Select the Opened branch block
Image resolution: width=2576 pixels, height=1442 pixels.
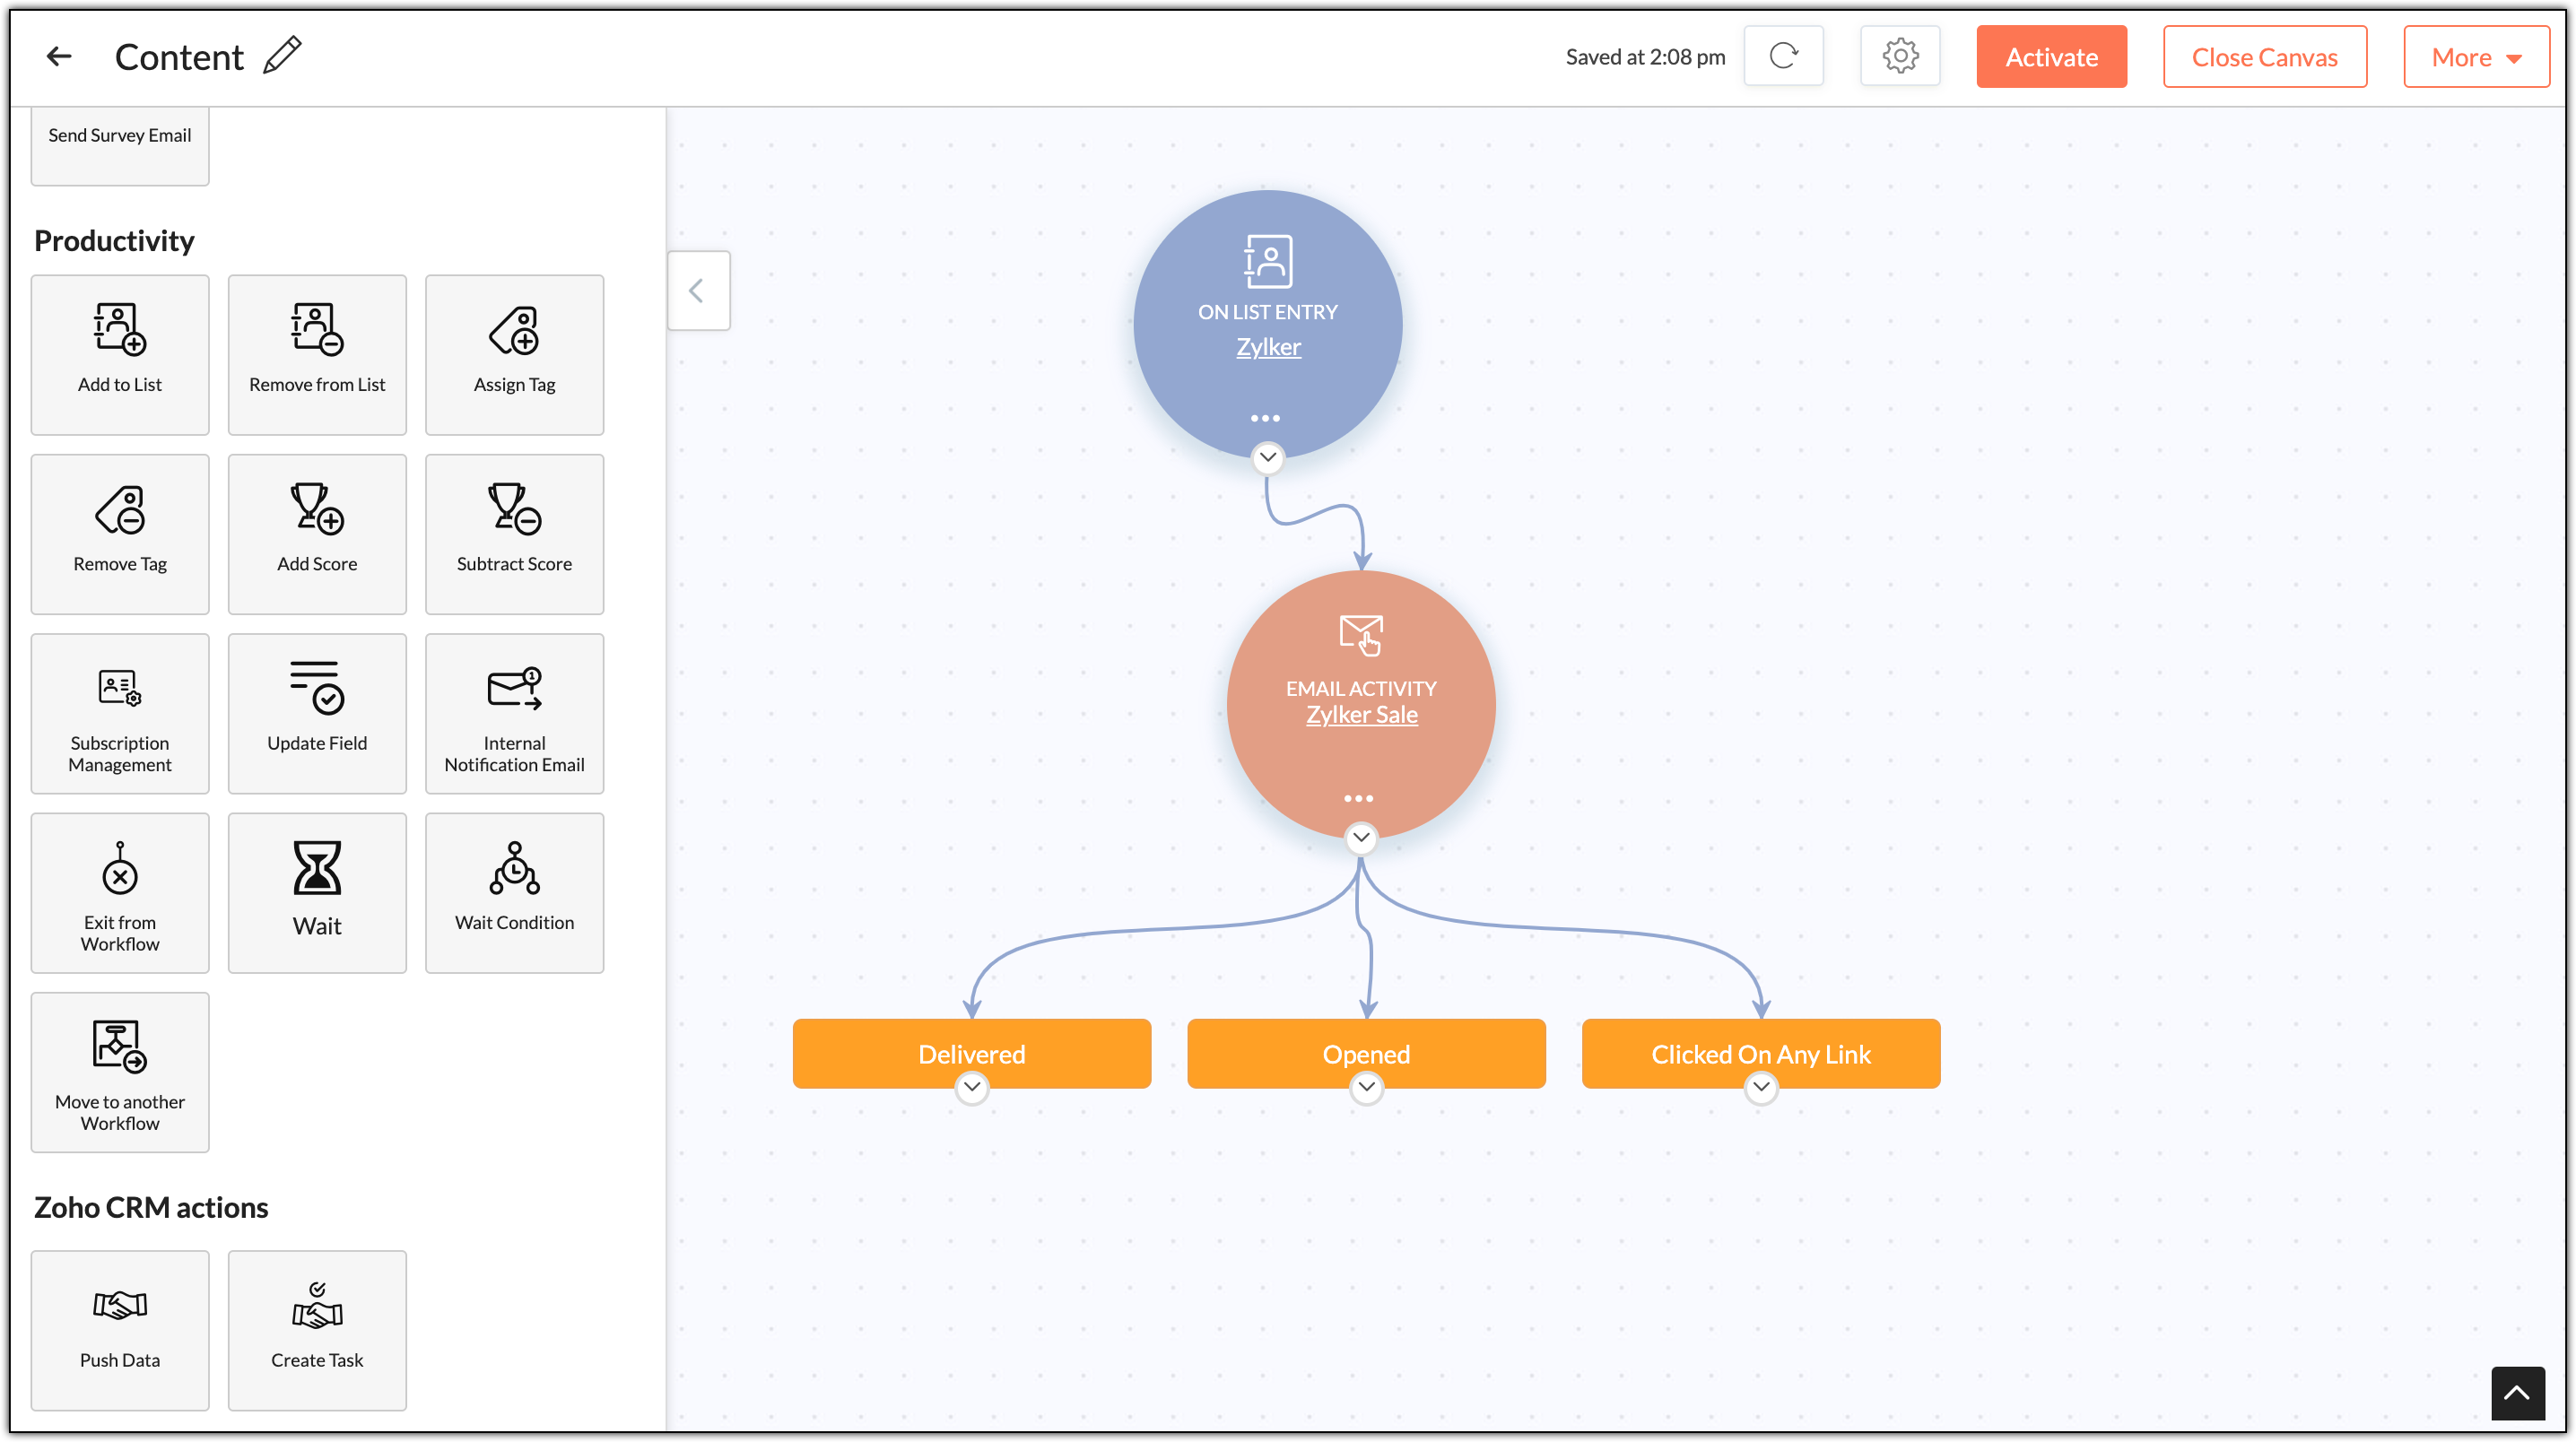coord(1366,1054)
